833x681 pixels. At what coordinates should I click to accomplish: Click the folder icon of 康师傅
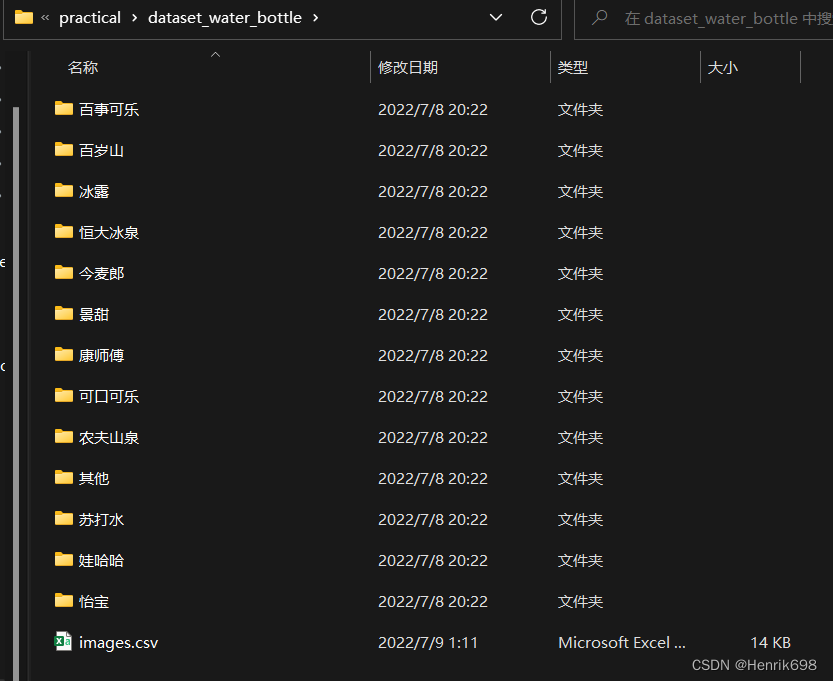pos(64,354)
